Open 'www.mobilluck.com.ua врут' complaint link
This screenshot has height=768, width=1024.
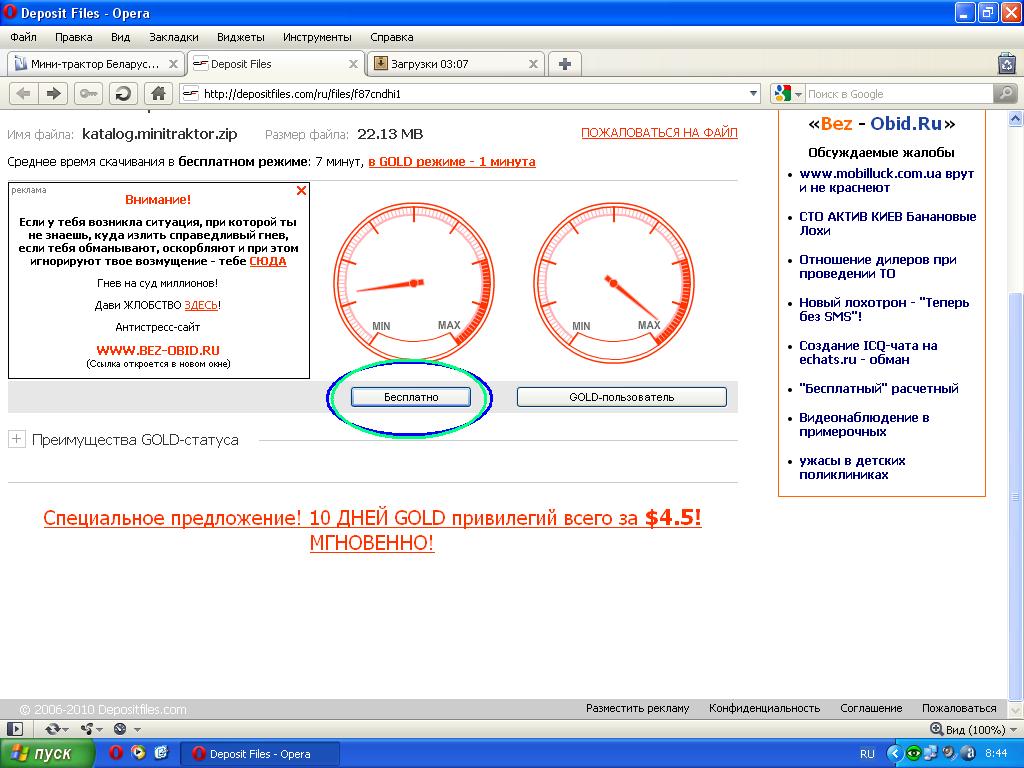(x=887, y=181)
